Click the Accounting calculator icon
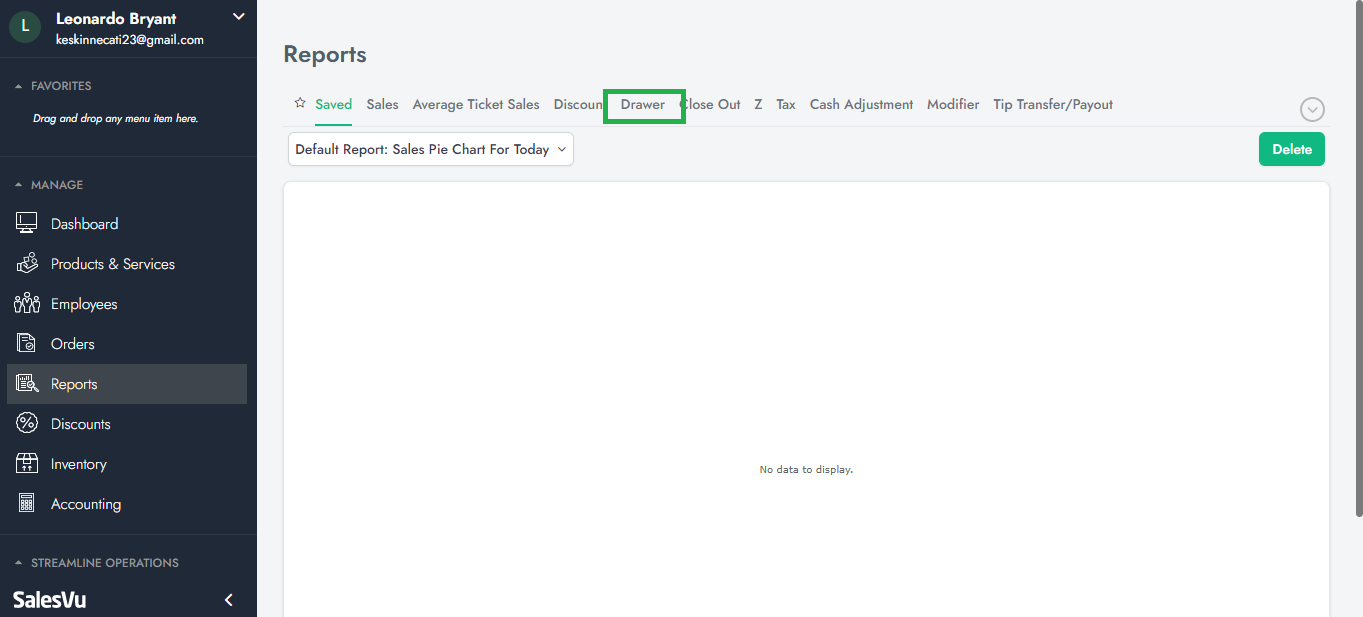 (27, 504)
